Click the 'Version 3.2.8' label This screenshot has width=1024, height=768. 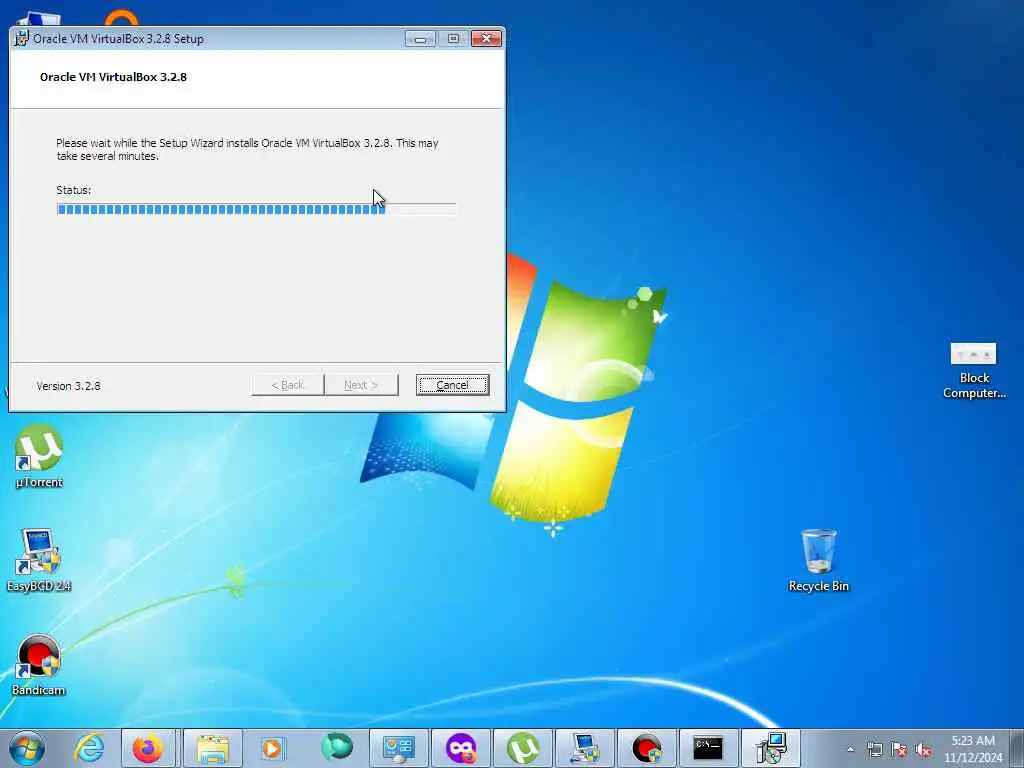(69, 386)
